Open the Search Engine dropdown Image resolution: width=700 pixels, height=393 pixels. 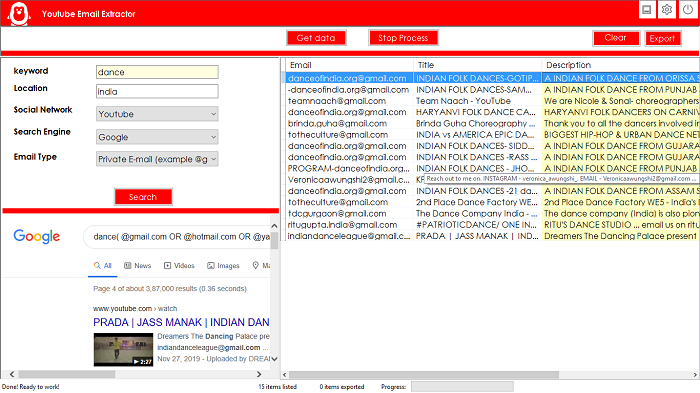pyautogui.click(x=157, y=137)
